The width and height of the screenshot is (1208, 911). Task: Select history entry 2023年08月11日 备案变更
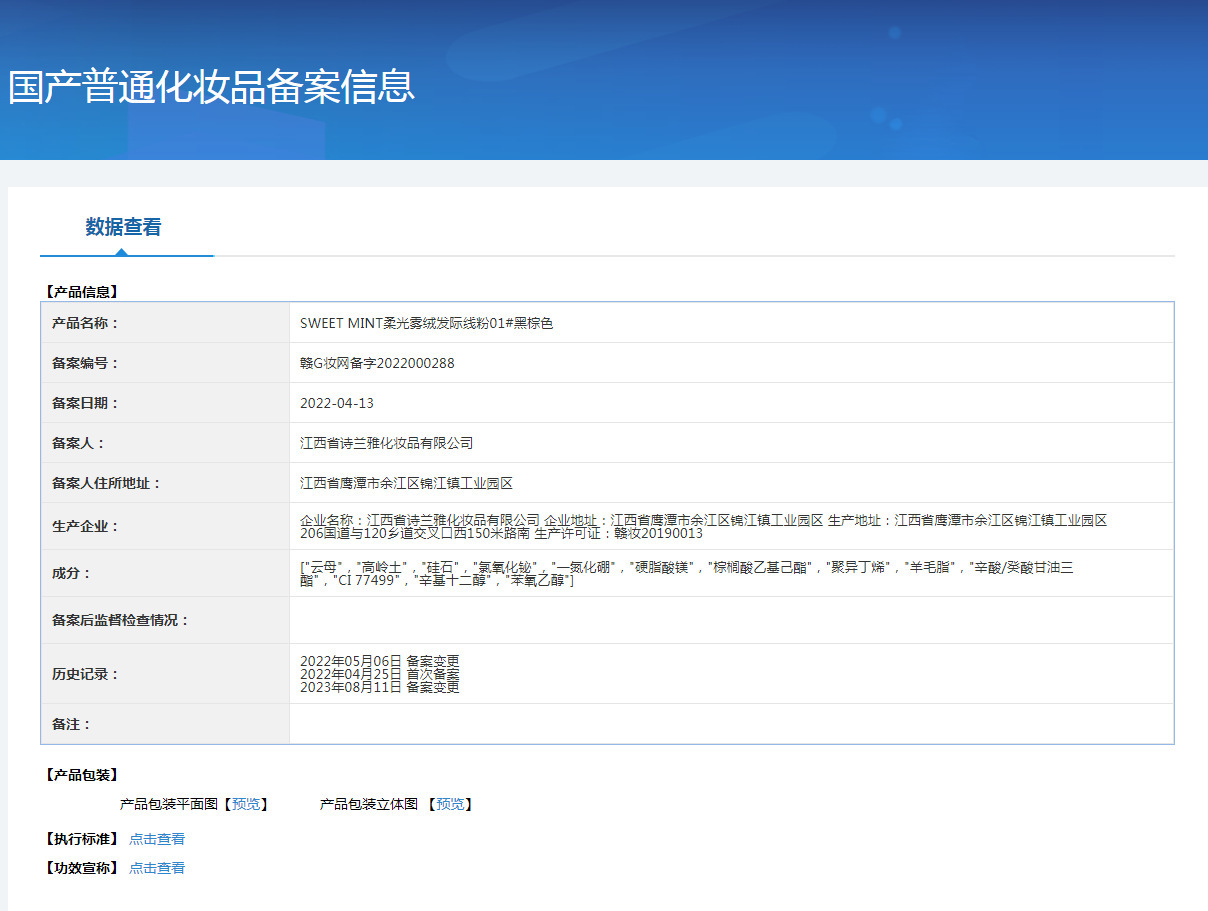(x=380, y=687)
